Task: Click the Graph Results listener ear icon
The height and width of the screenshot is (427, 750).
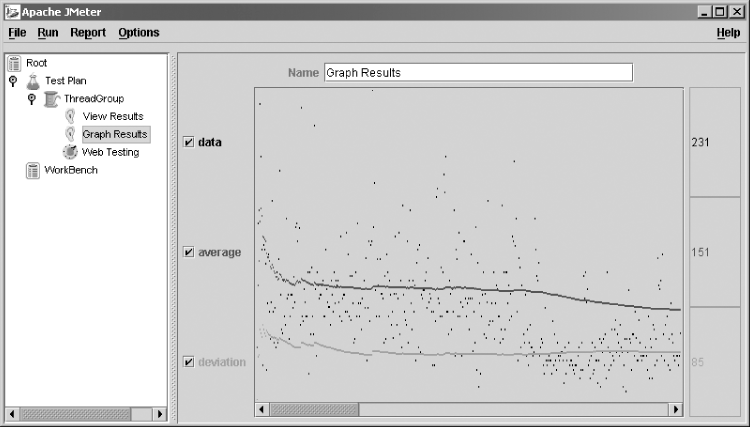Action: point(70,134)
